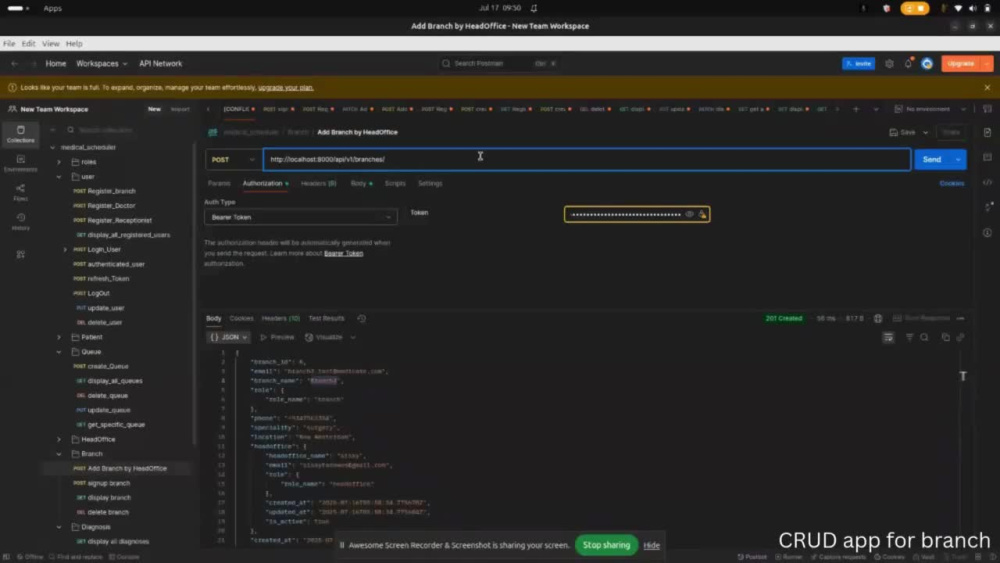This screenshot has width=1000, height=563.
Task: Expand the Patient folder
Action: 59,337
